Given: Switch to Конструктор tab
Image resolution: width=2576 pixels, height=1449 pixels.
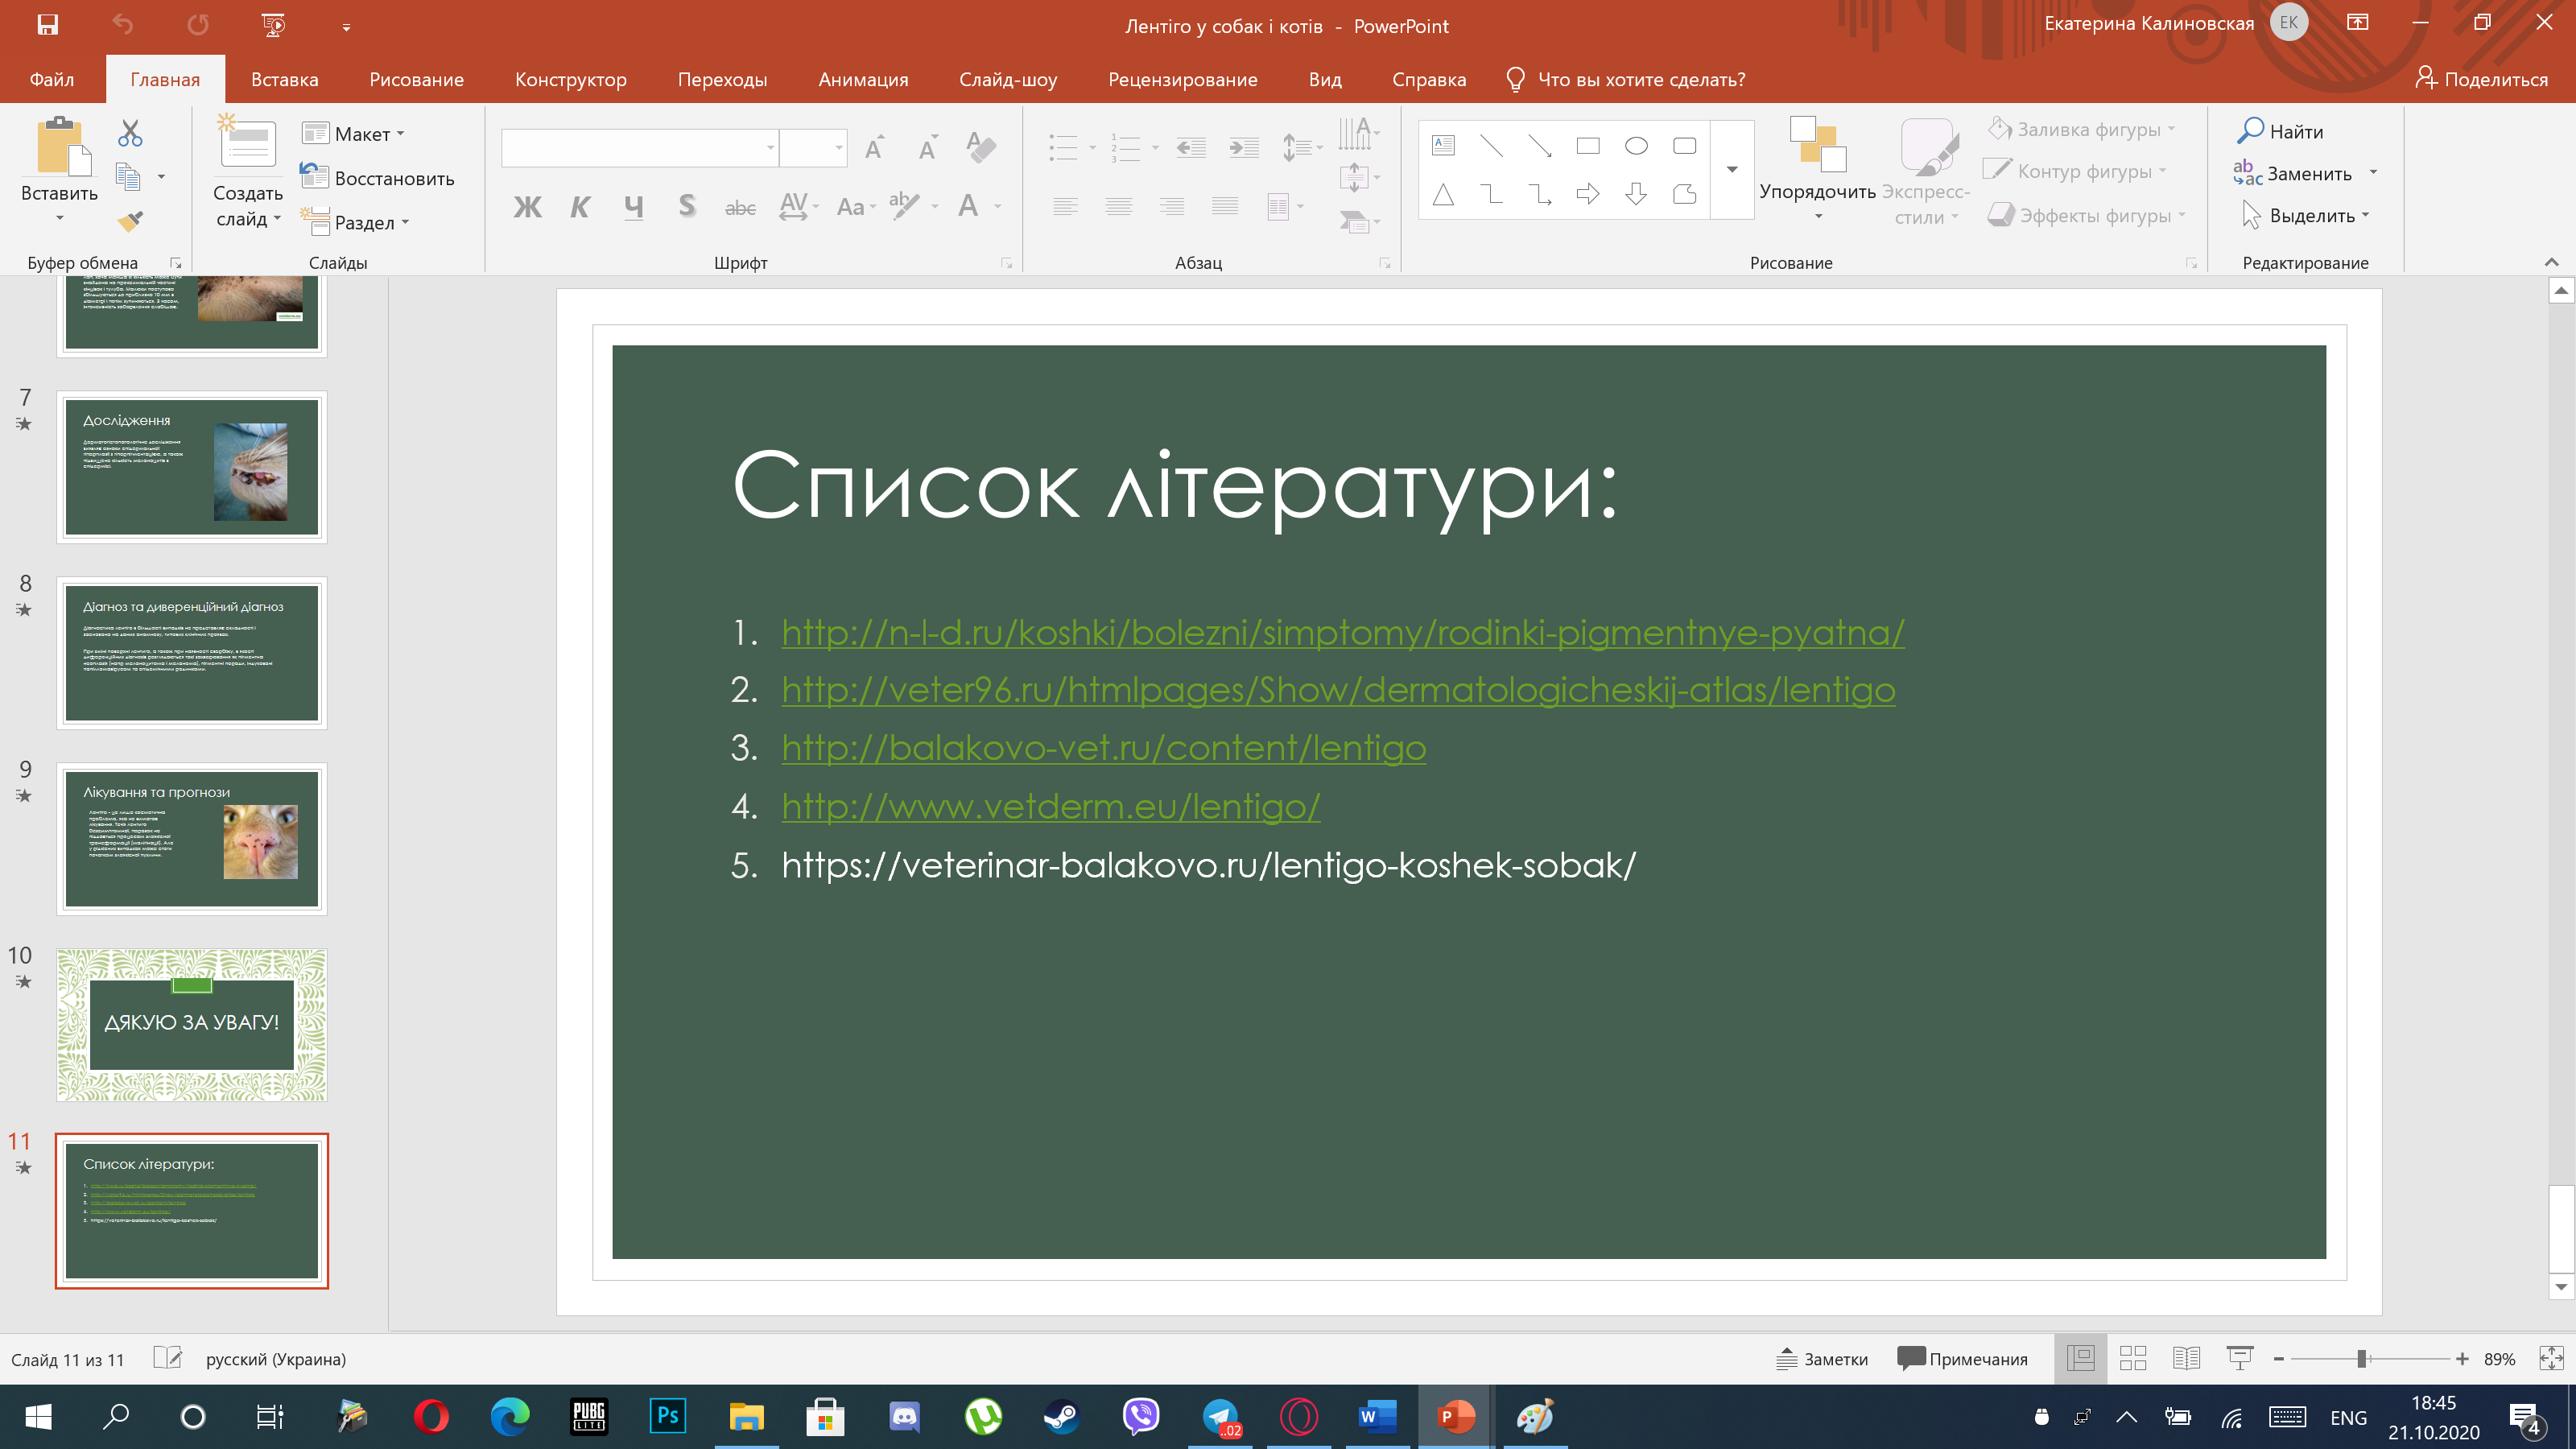Looking at the screenshot, I should coord(570,79).
